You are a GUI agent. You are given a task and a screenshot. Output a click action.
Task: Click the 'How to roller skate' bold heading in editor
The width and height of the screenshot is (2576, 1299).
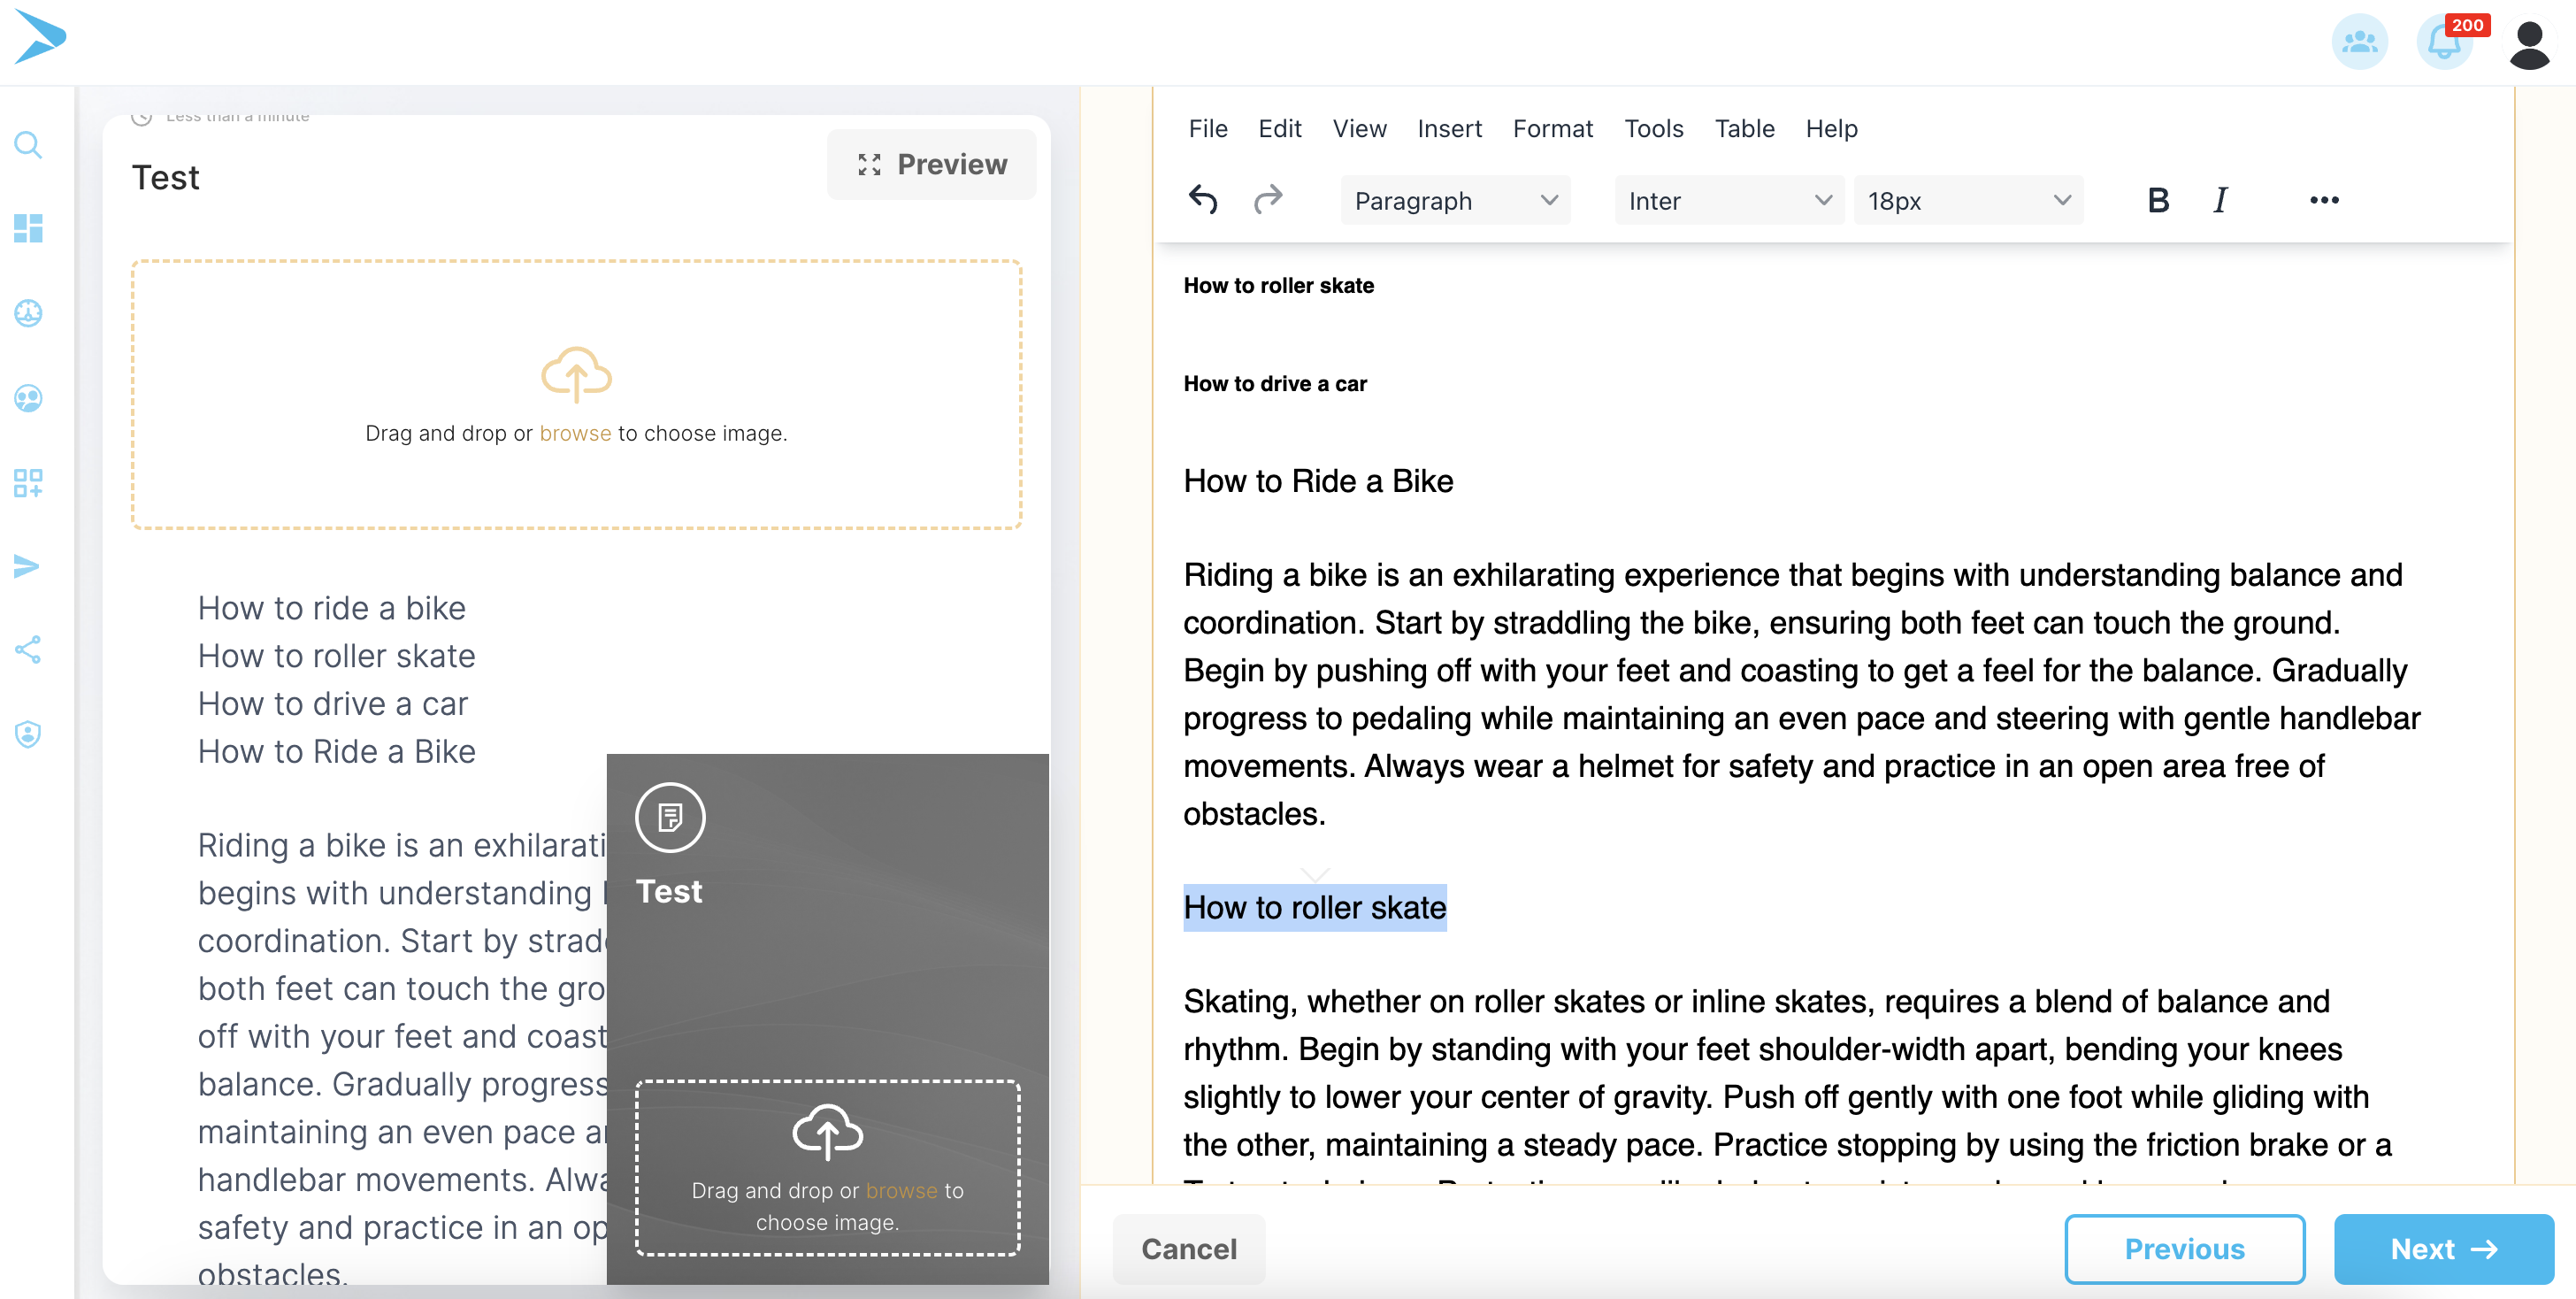coord(1278,286)
